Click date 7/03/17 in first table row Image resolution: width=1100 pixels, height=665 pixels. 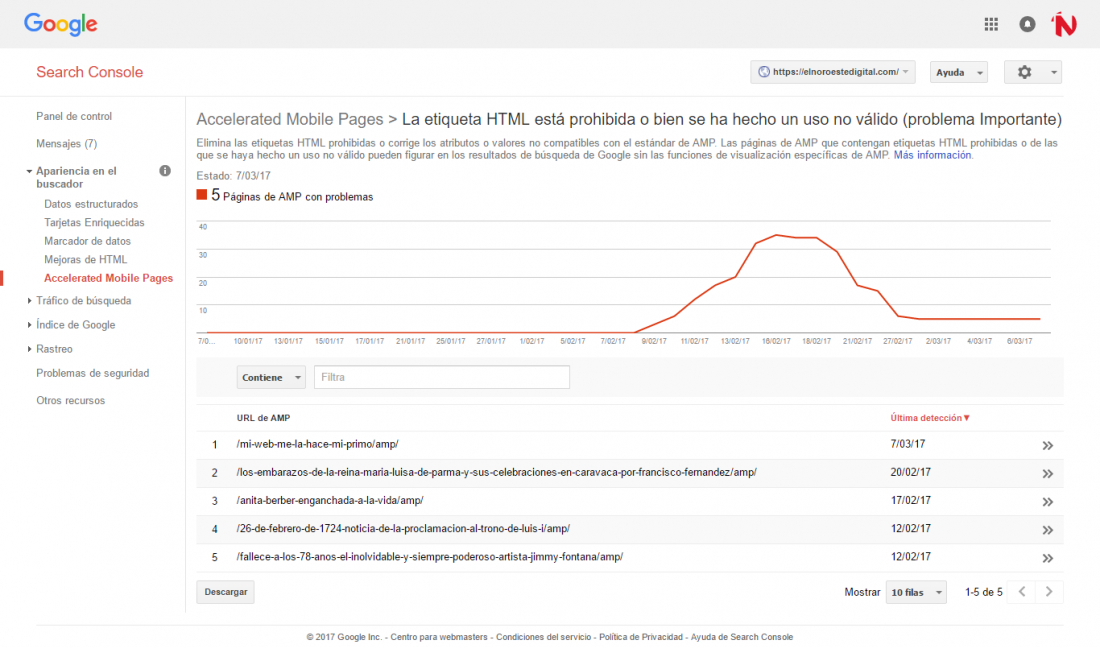(x=908, y=444)
